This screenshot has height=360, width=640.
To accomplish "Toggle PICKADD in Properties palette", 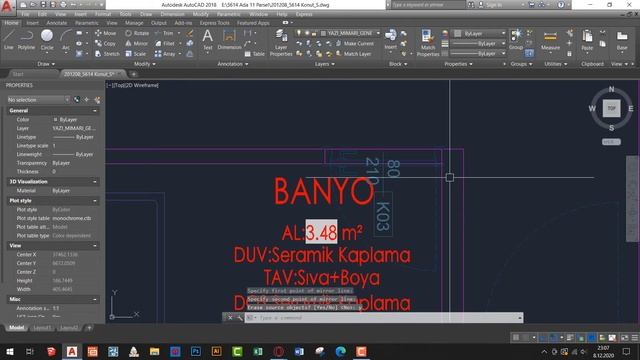I will 77,100.
